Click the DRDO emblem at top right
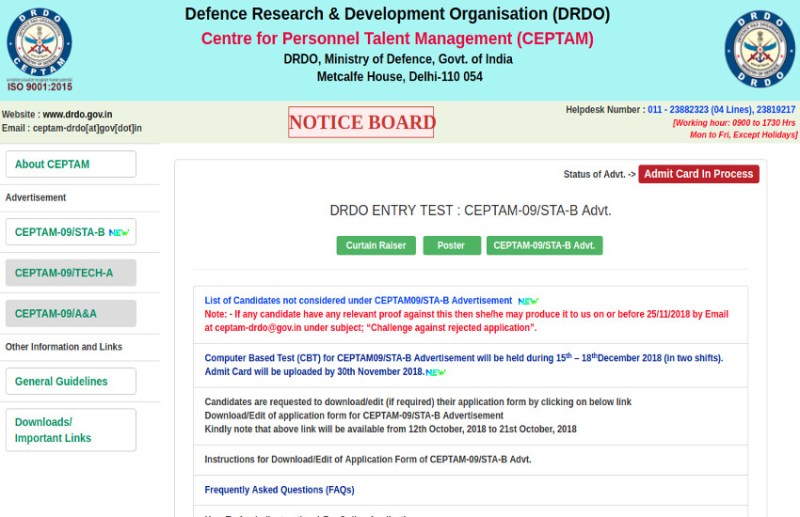The height and width of the screenshot is (517, 800). (760, 48)
